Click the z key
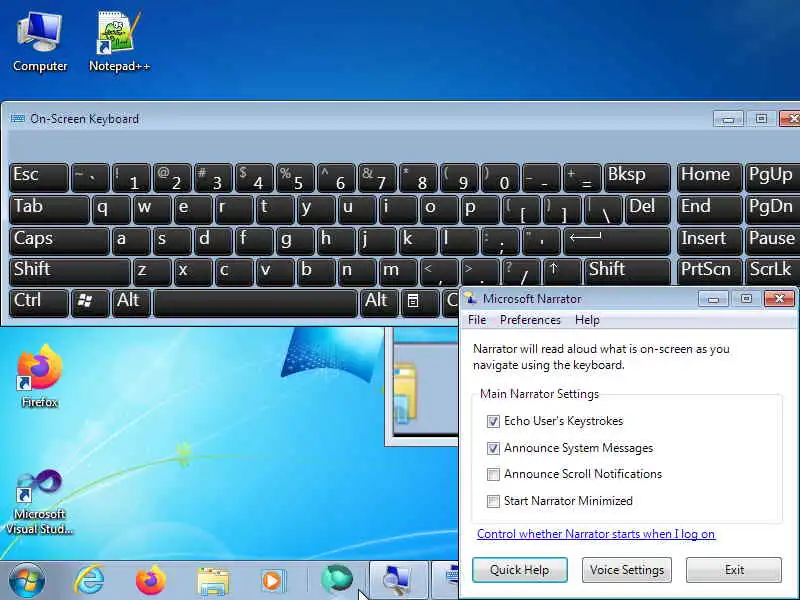 [x=152, y=271]
